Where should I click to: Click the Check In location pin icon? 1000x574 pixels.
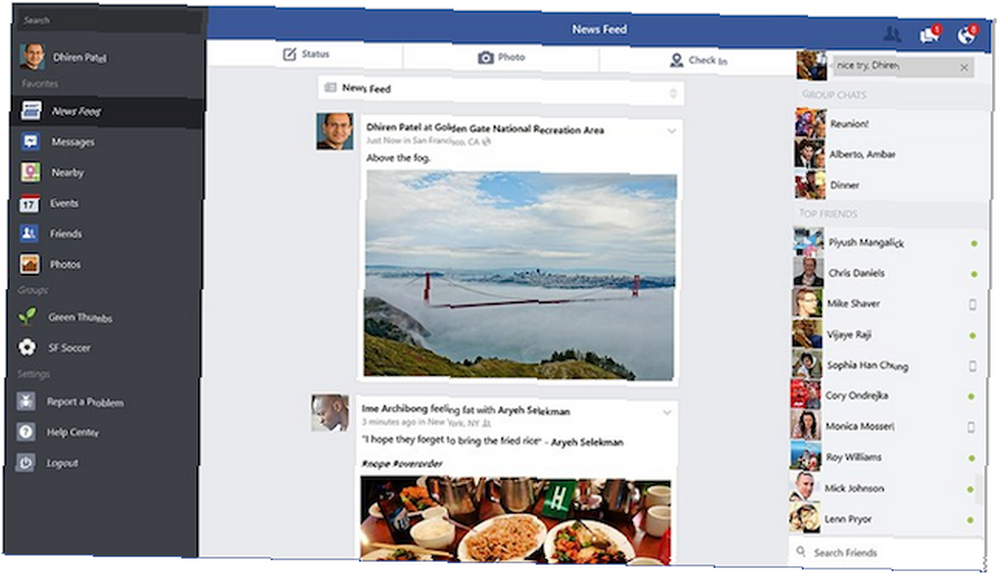click(676, 61)
